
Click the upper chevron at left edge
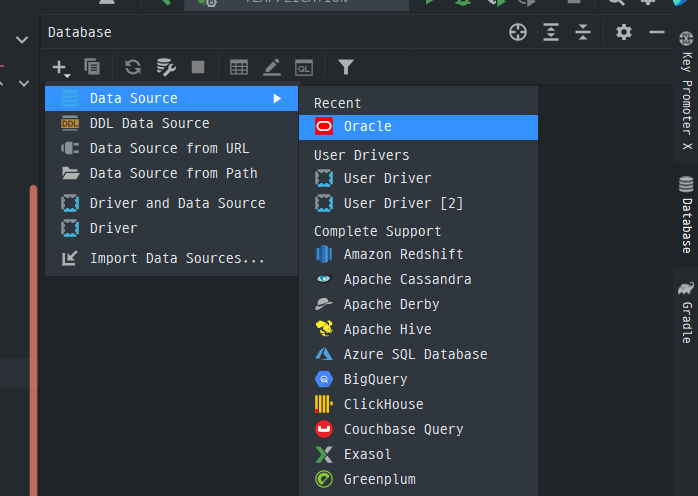[22, 40]
